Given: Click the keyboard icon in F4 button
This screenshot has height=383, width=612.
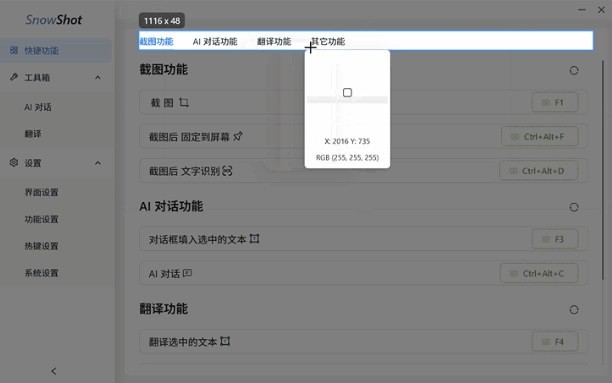Looking at the screenshot, I should tap(546, 342).
